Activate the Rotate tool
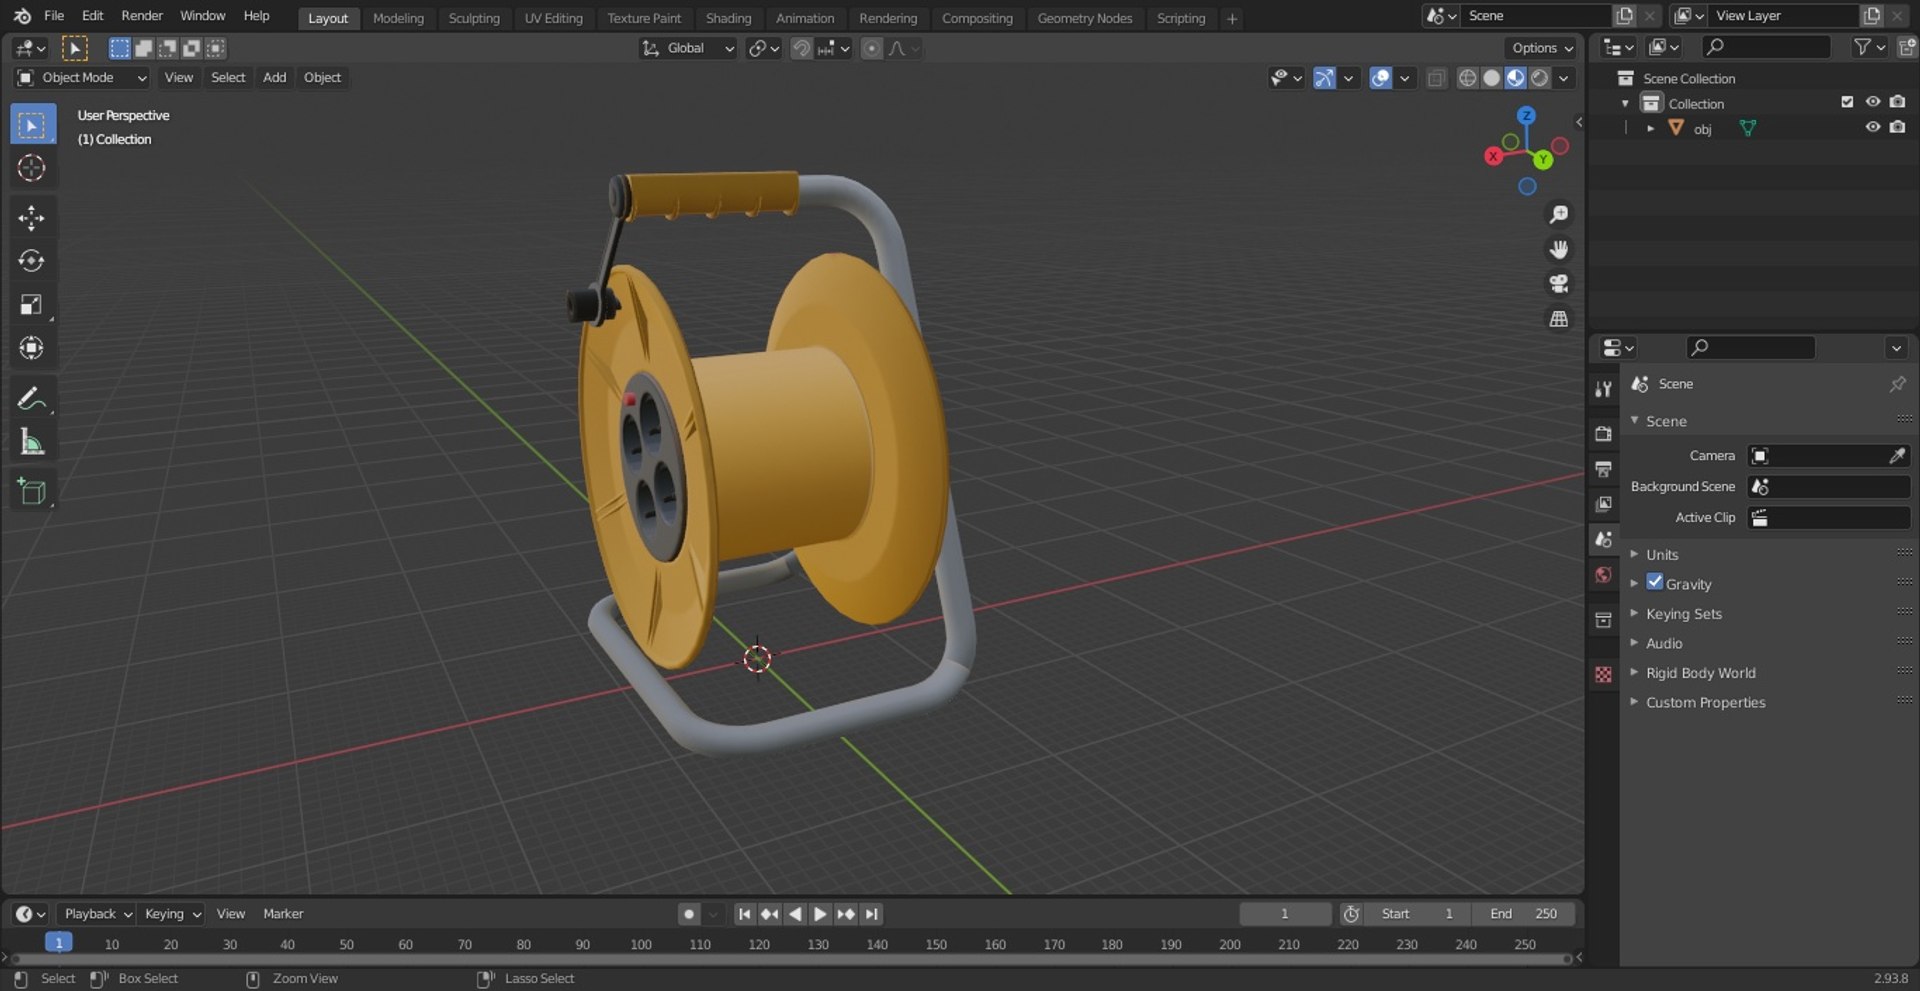Screen dimensions: 1920x991 (x=31, y=262)
